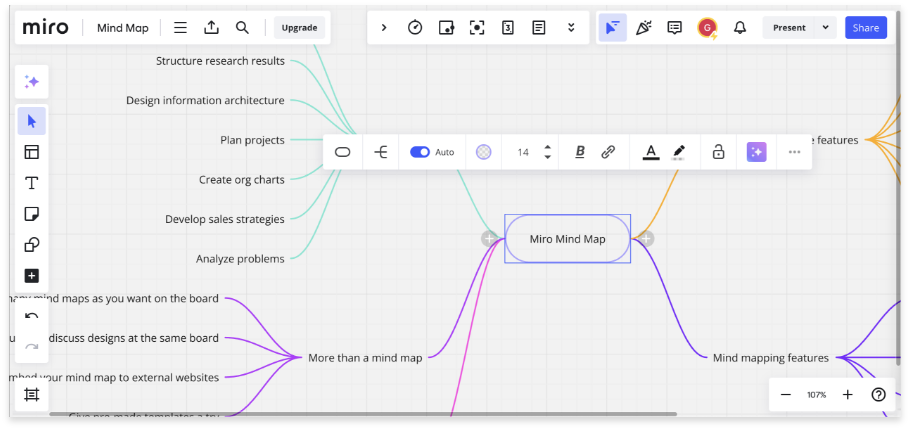910x430 pixels.
Task: Toggle collaborator cursors icon
Action: pyautogui.click(x=612, y=27)
